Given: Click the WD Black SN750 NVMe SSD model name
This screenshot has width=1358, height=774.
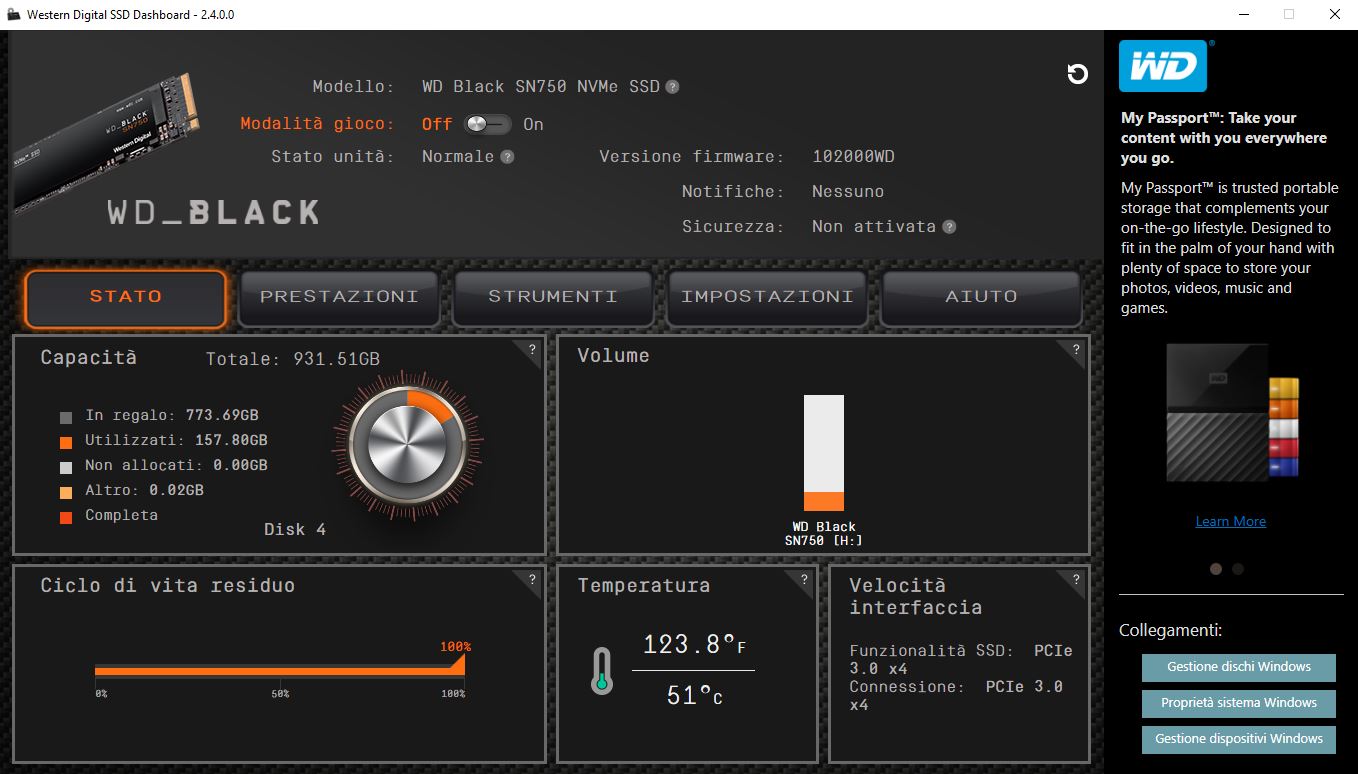Looking at the screenshot, I should 541,87.
